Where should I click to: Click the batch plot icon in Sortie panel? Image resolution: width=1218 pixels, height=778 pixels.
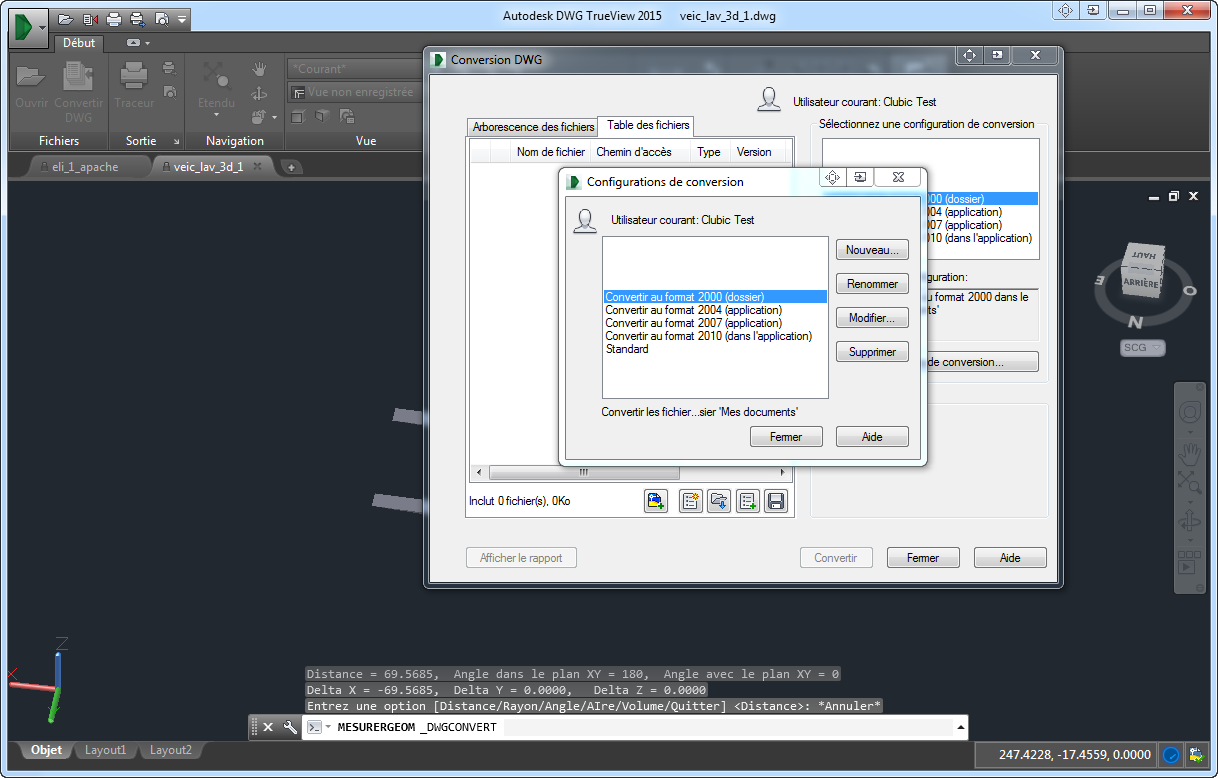click(x=169, y=68)
